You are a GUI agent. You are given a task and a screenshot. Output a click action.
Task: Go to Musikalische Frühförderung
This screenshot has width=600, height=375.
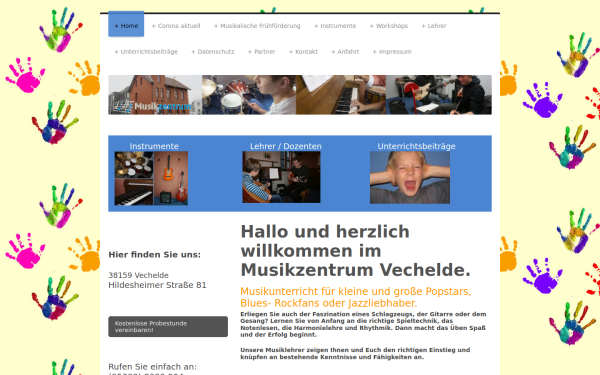[257, 26]
